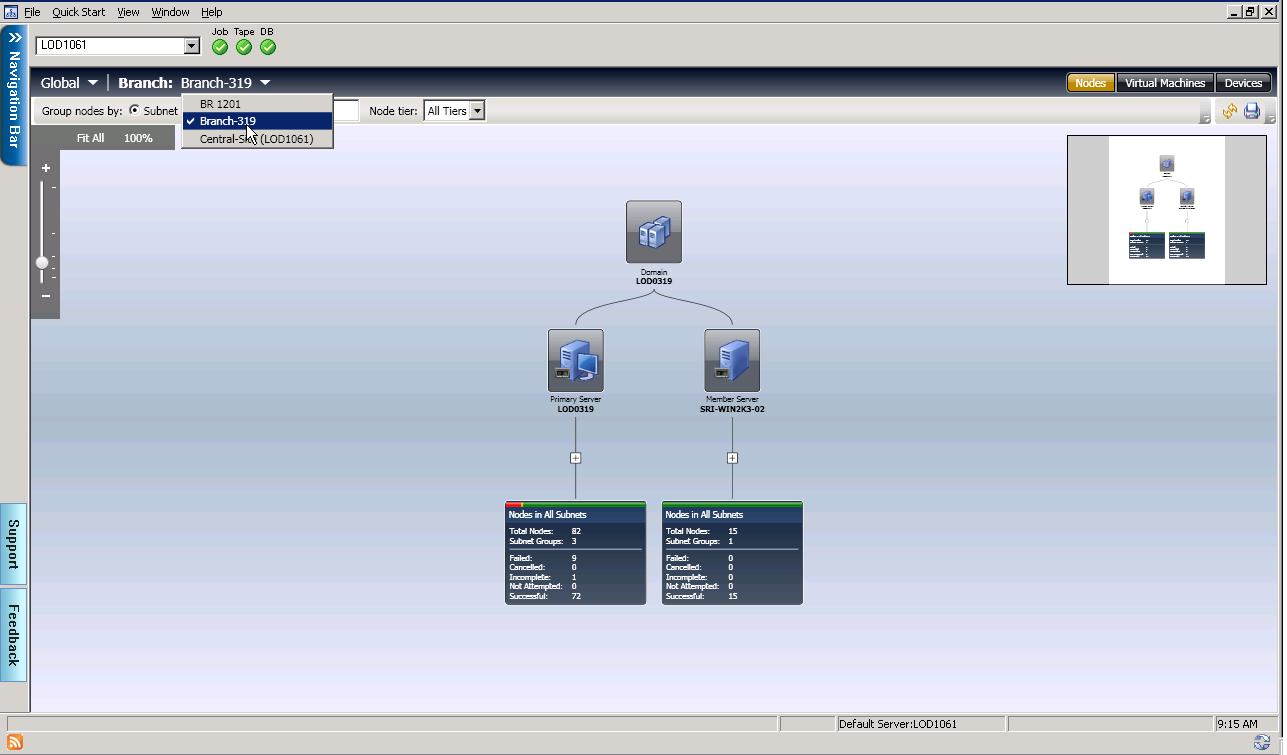
Task: Click the Job status green check icon
Action: [x=220, y=47]
